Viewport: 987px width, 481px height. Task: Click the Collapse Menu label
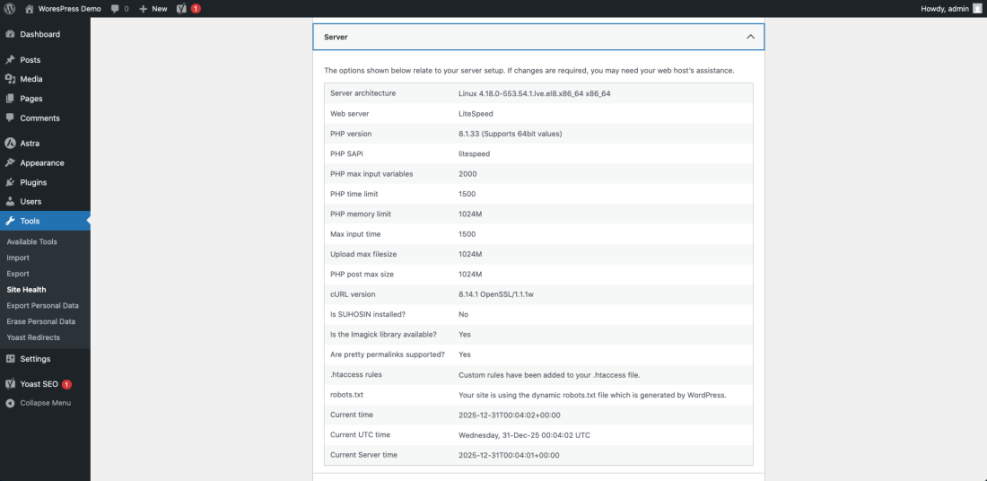(x=45, y=403)
